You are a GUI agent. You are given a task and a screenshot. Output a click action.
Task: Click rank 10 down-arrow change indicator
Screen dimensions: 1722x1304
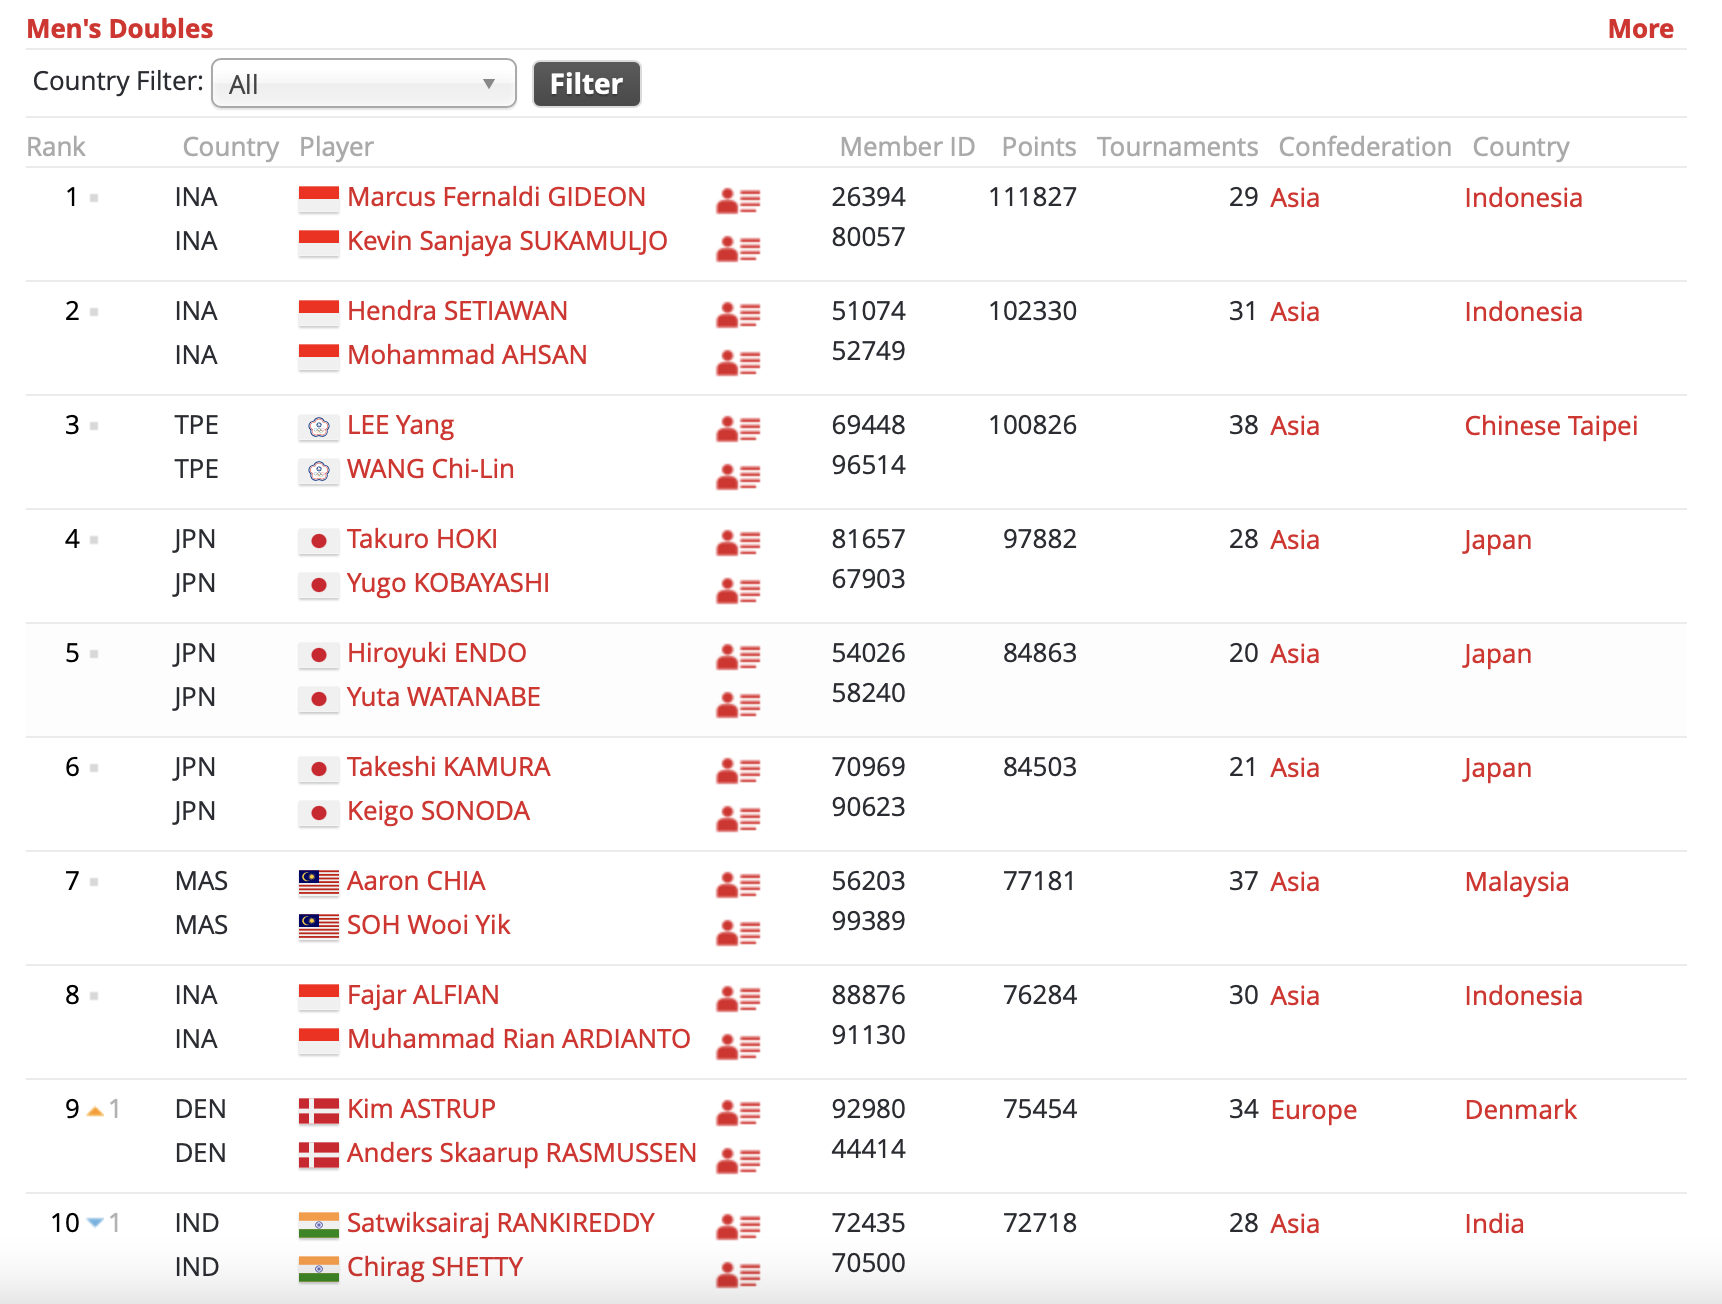point(95,1222)
